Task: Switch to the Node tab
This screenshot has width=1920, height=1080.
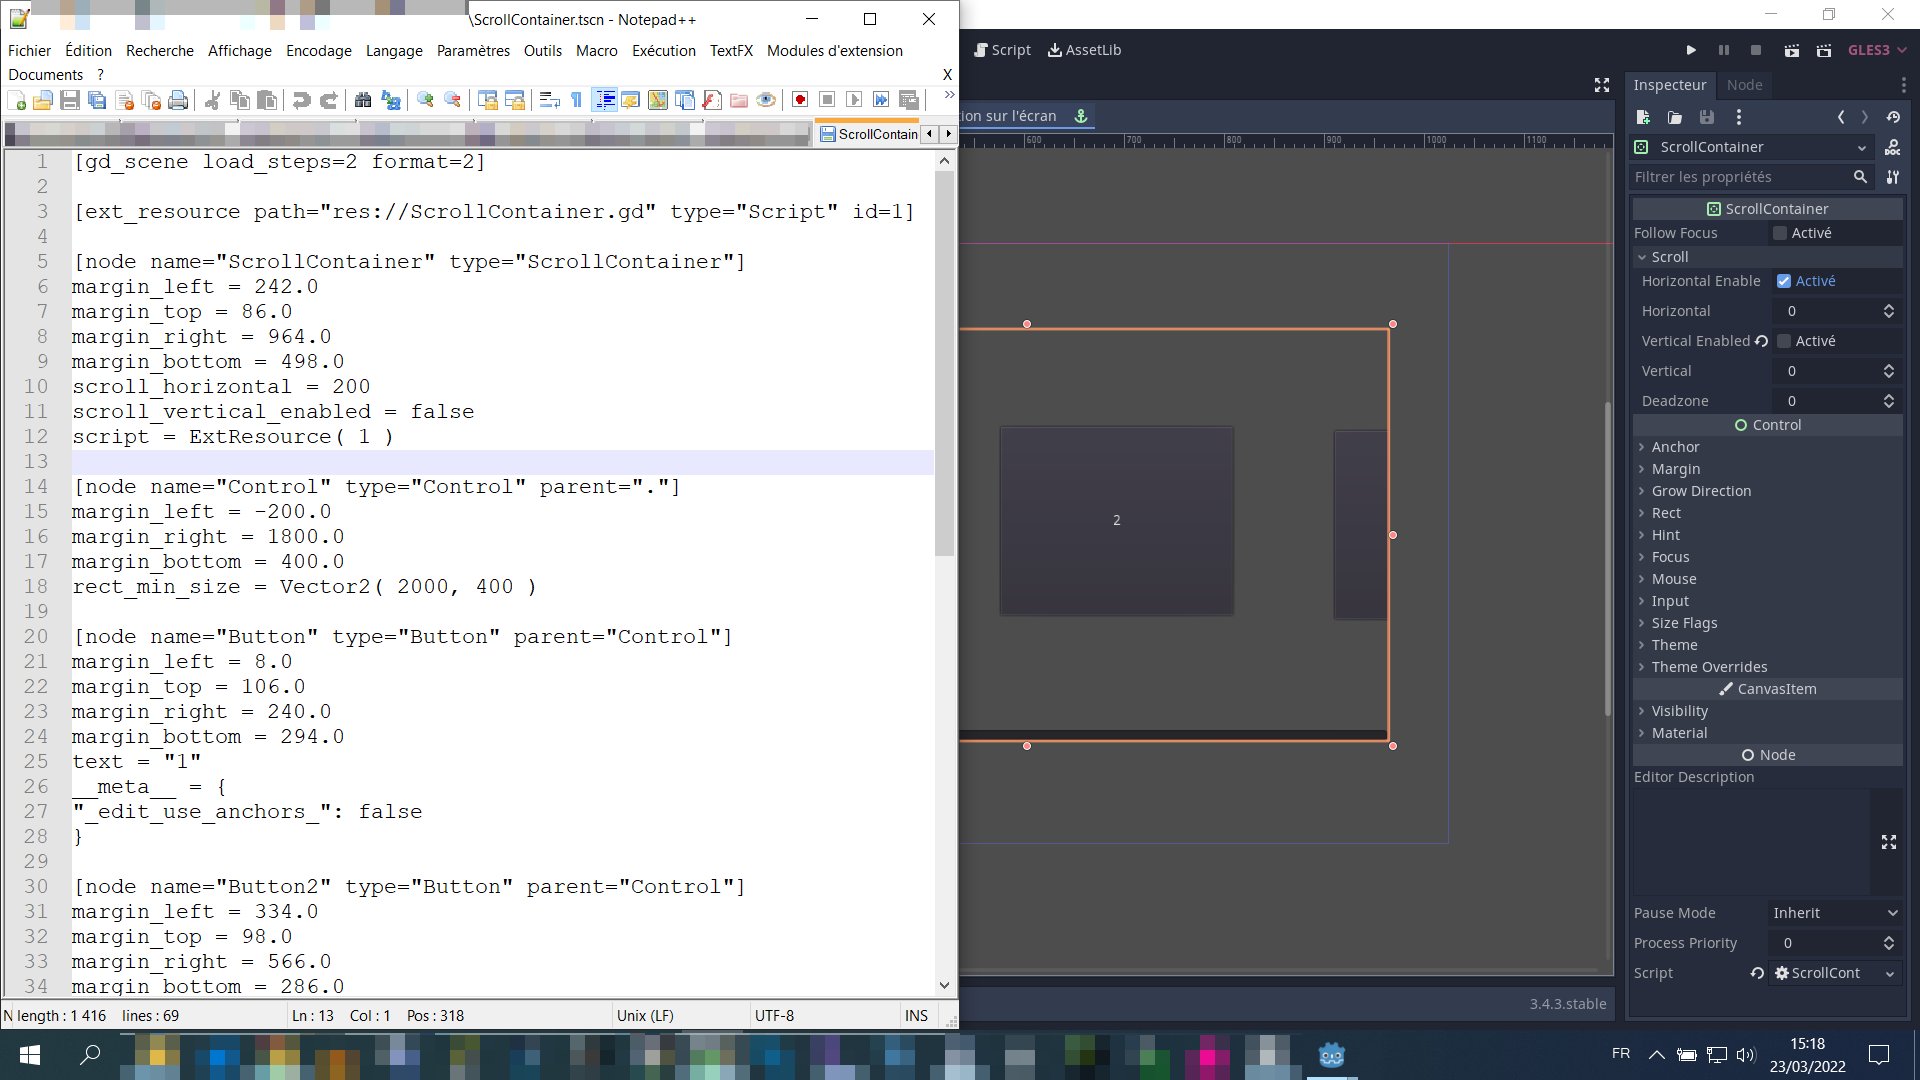Action: pyautogui.click(x=1744, y=85)
